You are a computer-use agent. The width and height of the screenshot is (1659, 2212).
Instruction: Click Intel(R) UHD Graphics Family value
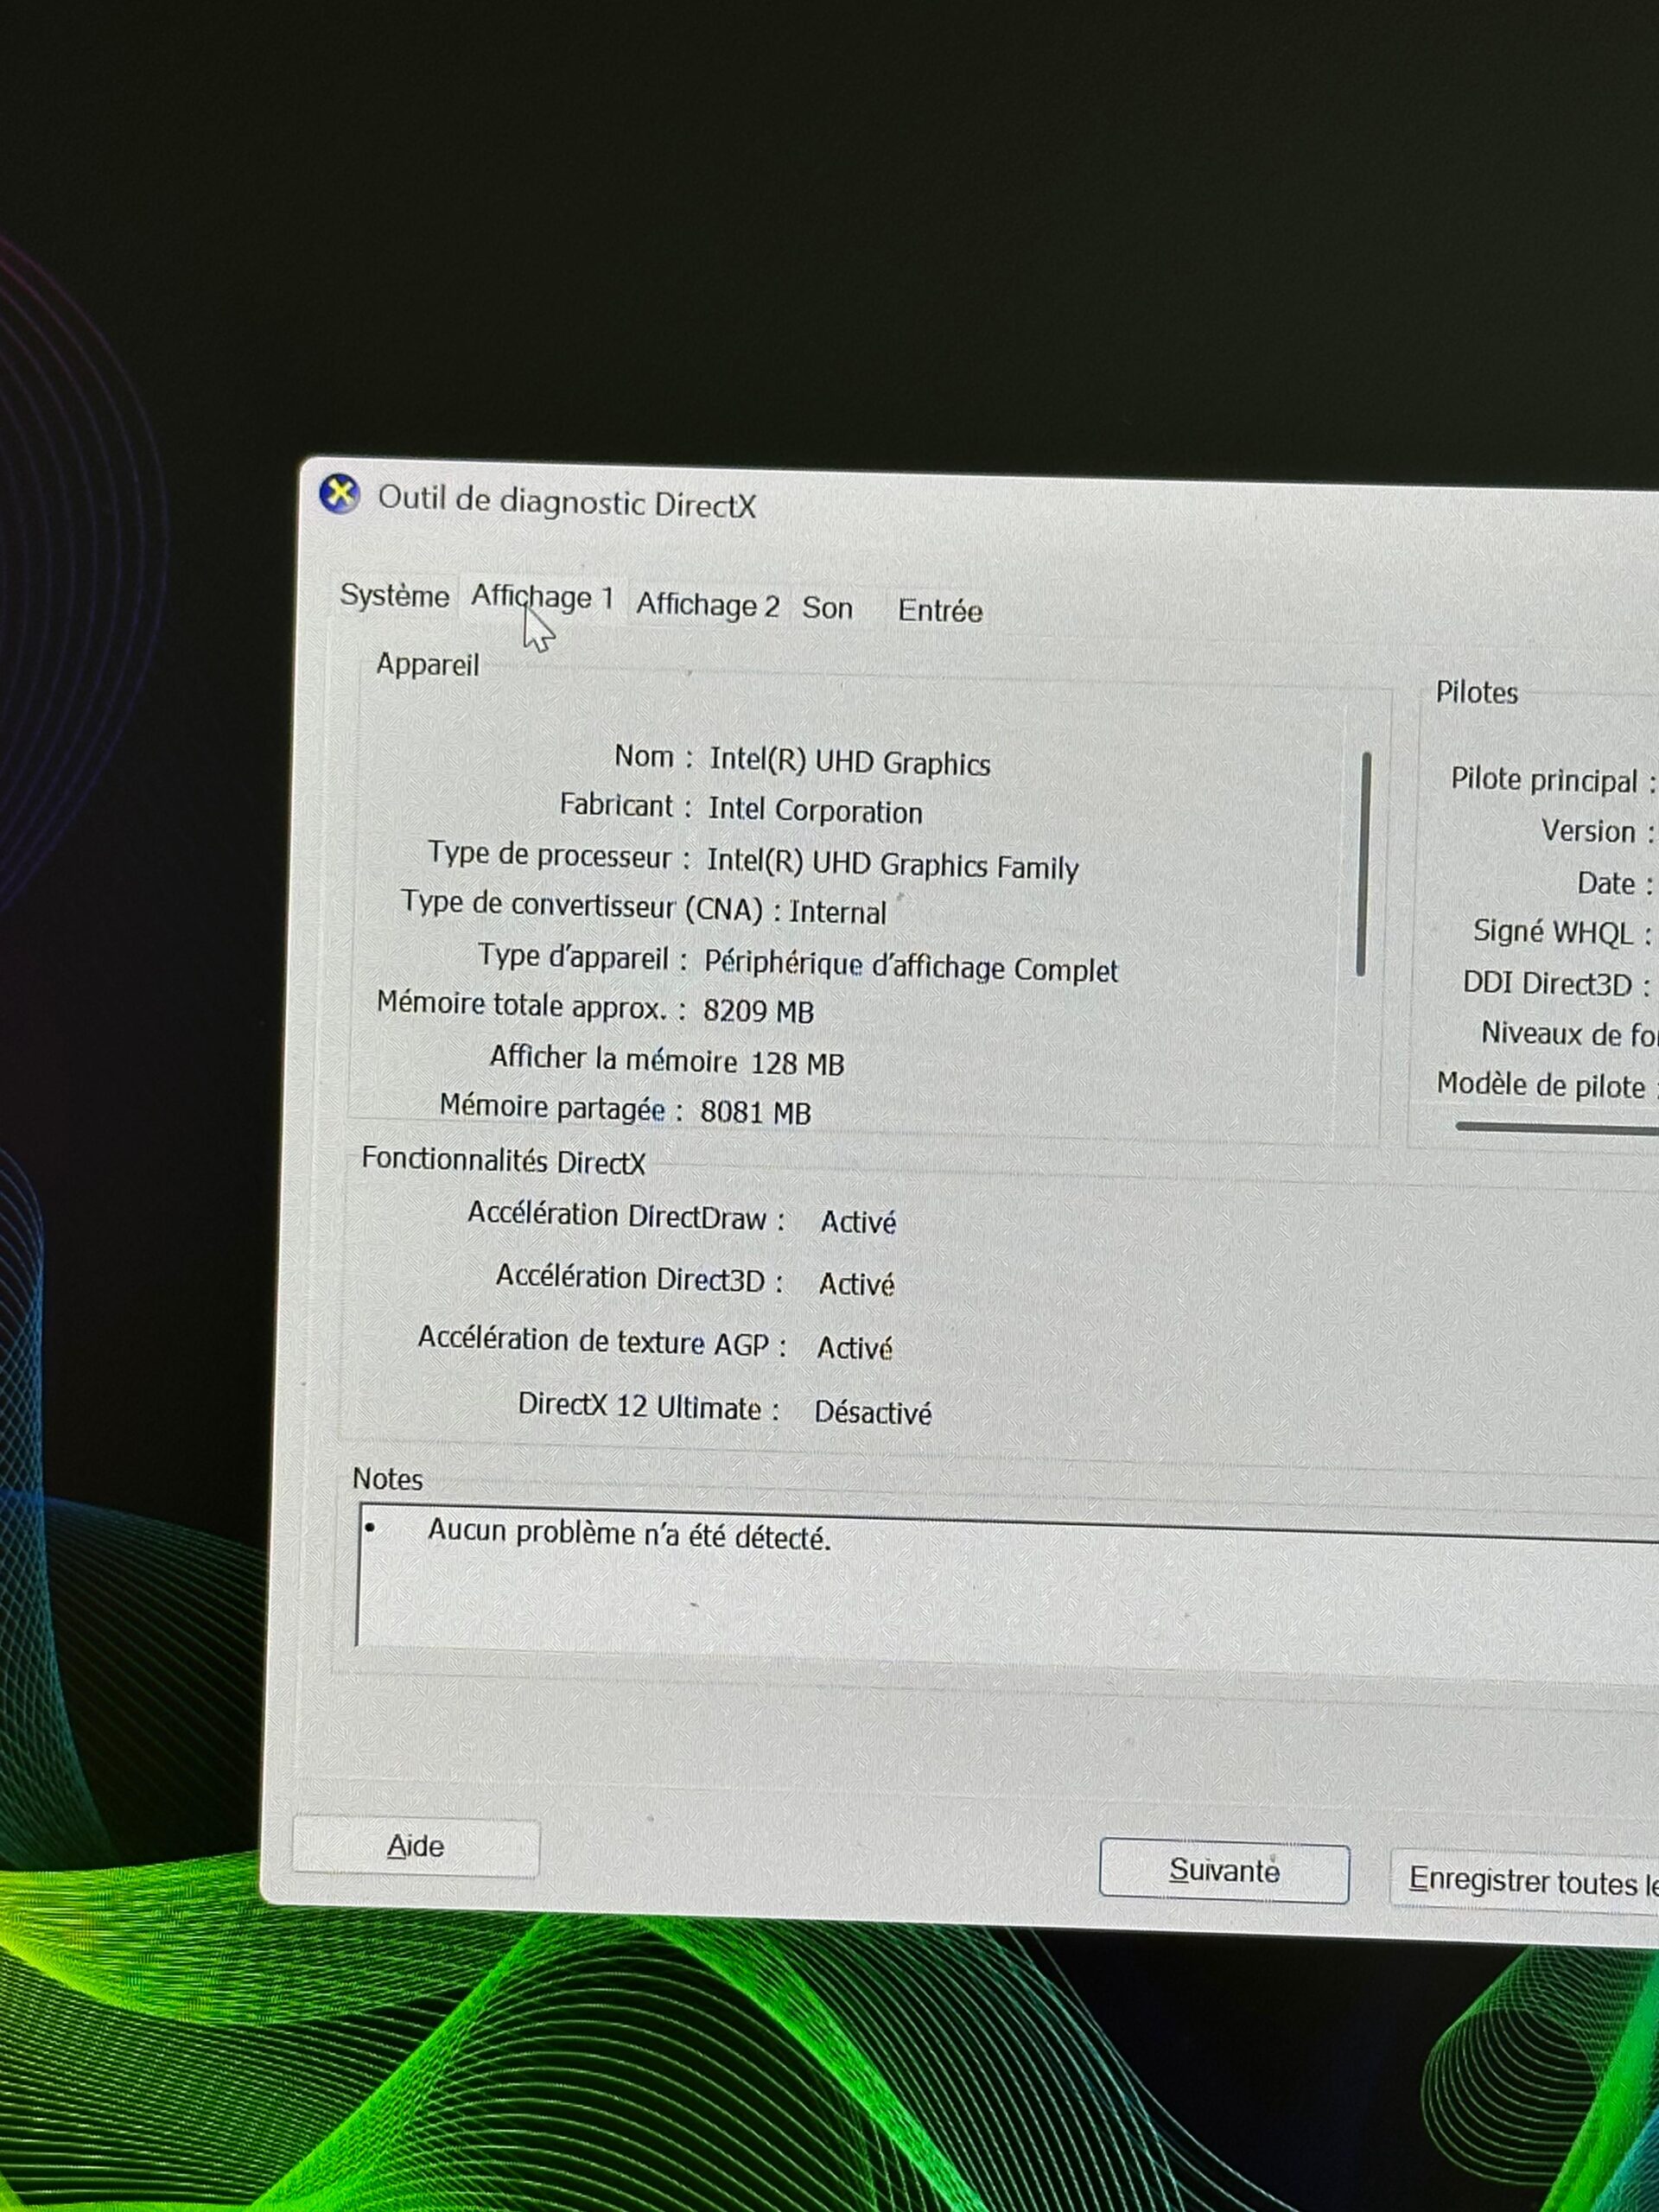(x=893, y=865)
